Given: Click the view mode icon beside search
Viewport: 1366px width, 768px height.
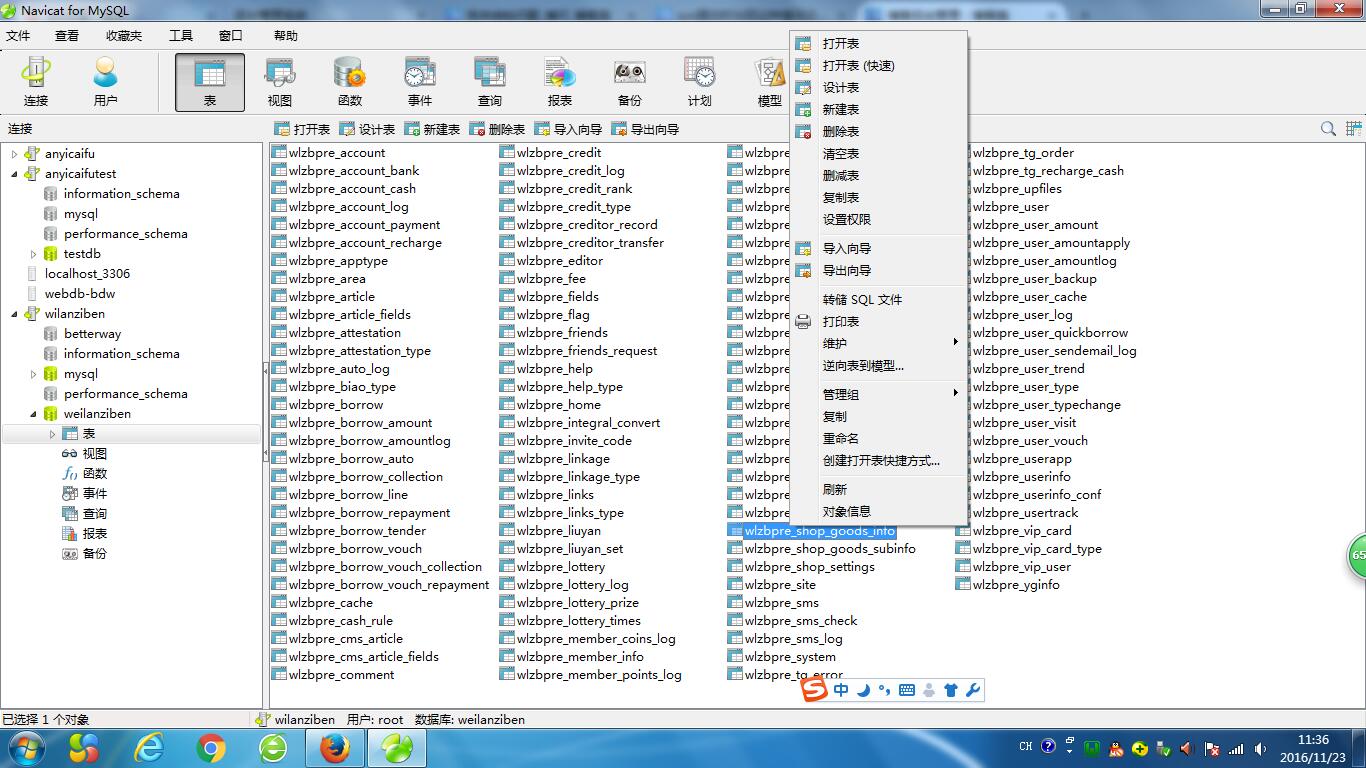Looking at the screenshot, I should [x=1354, y=129].
